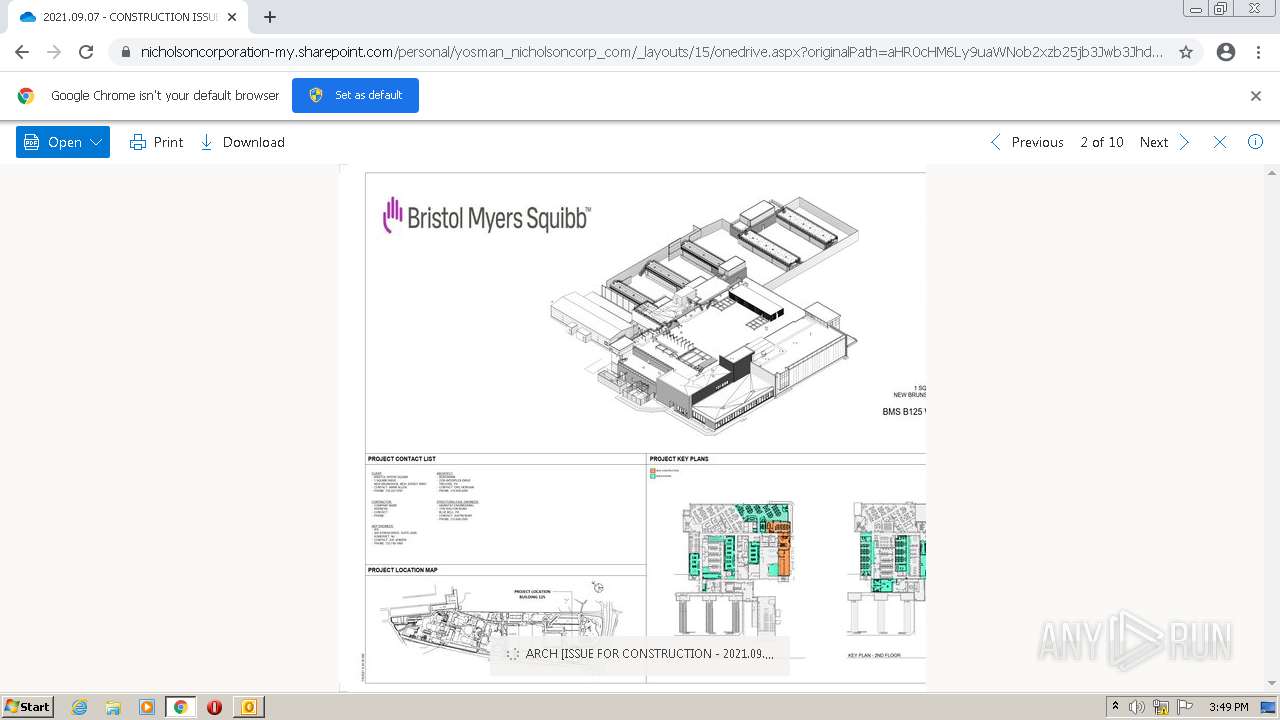Click the PROJECT CONTACT LIST heading
This screenshot has height=720, width=1280.
tap(402, 459)
